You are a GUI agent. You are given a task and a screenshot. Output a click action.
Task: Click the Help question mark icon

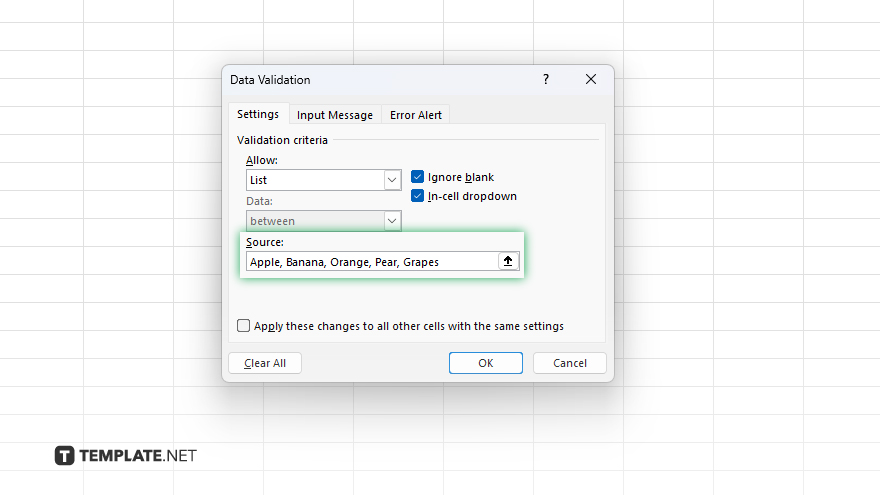(x=546, y=79)
